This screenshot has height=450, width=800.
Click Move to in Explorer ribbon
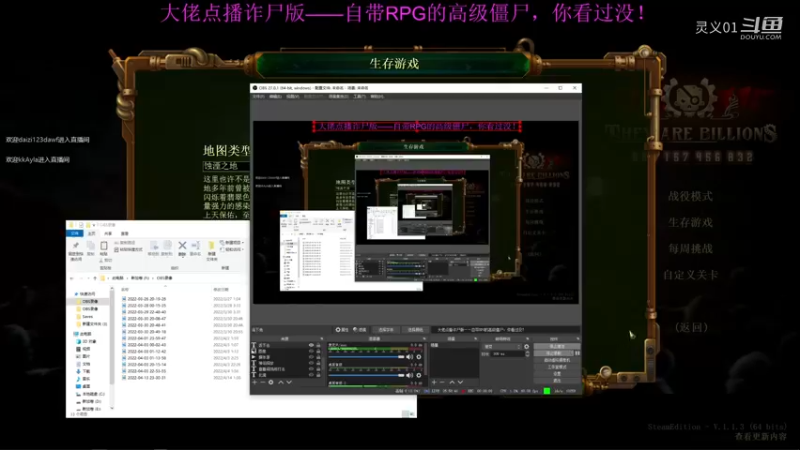coord(154,248)
